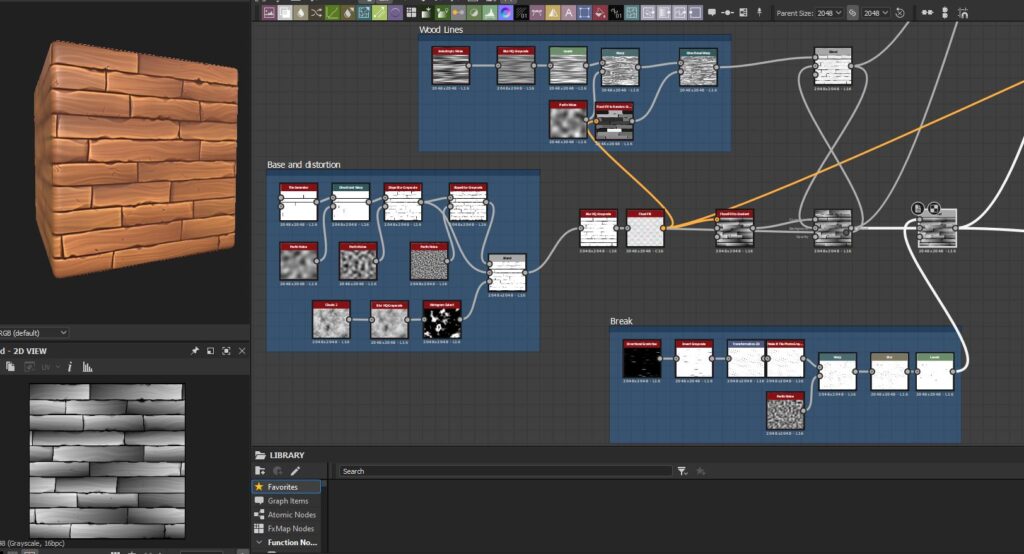Screen dimensions: 1024x554
Task: Click the text node tool icon
Action: (x=568, y=13)
